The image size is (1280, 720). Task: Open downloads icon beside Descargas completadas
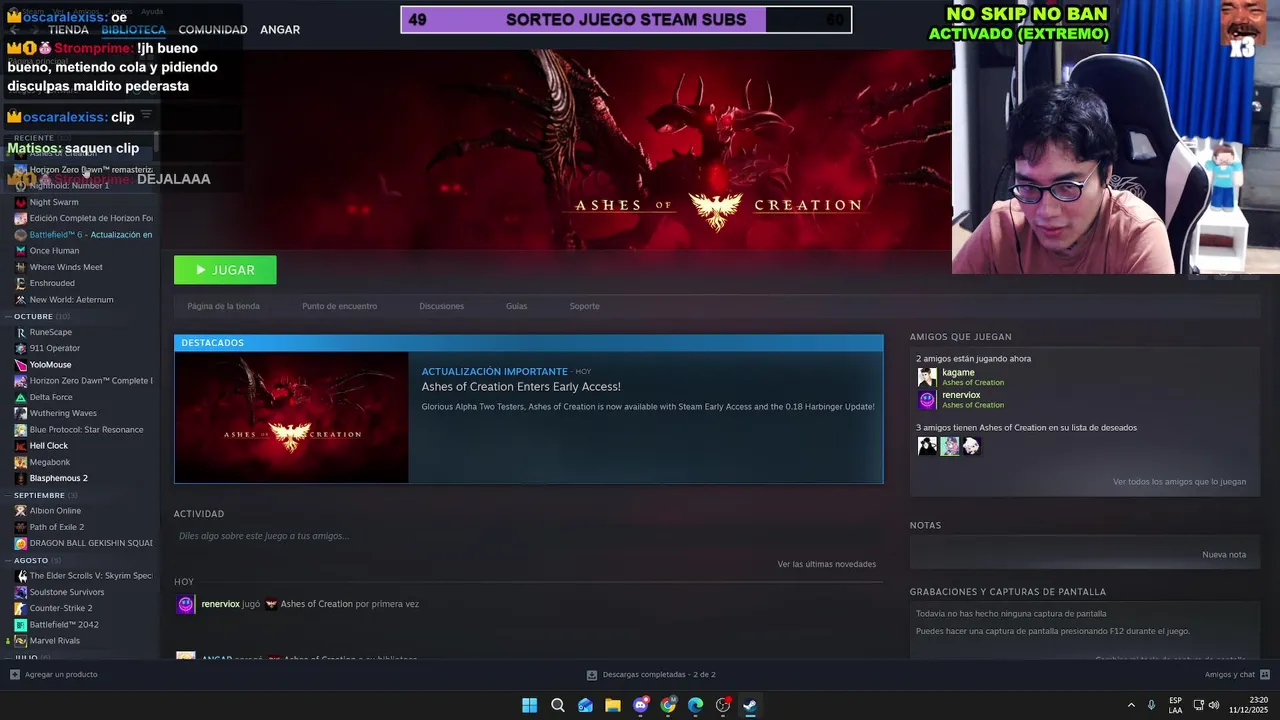pos(592,675)
